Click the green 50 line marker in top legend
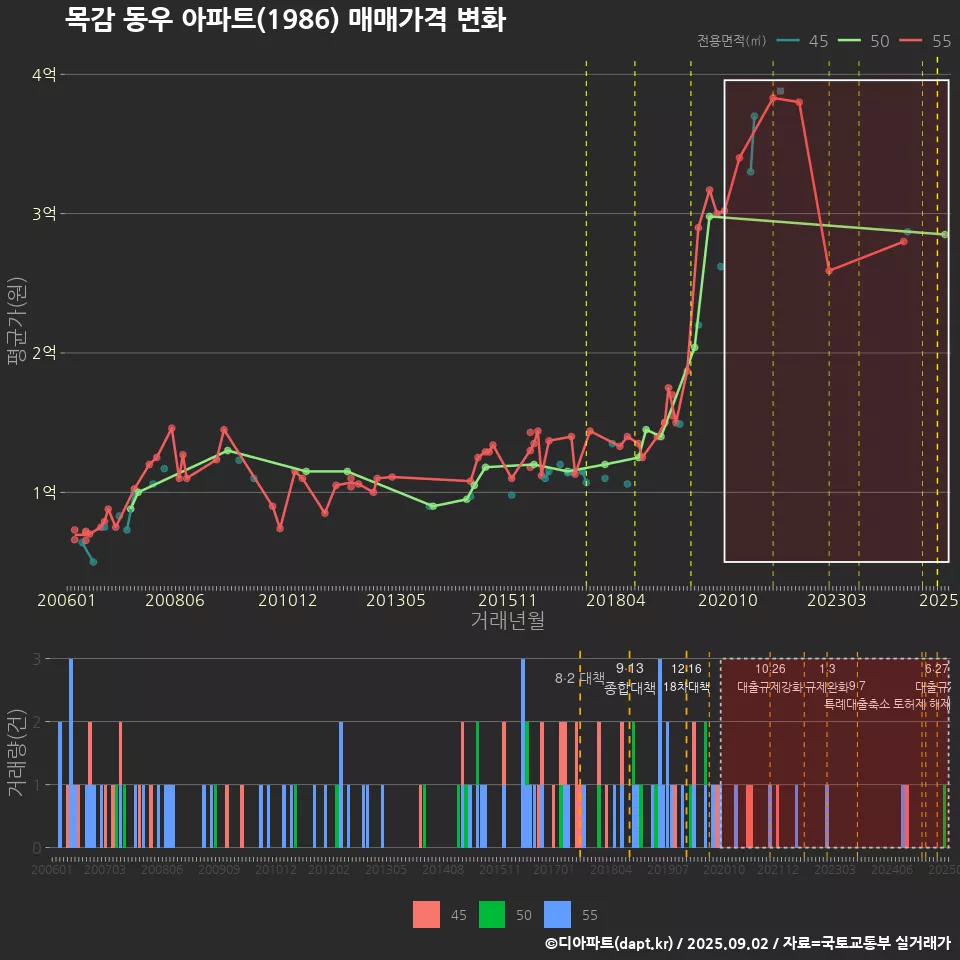 coord(850,41)
